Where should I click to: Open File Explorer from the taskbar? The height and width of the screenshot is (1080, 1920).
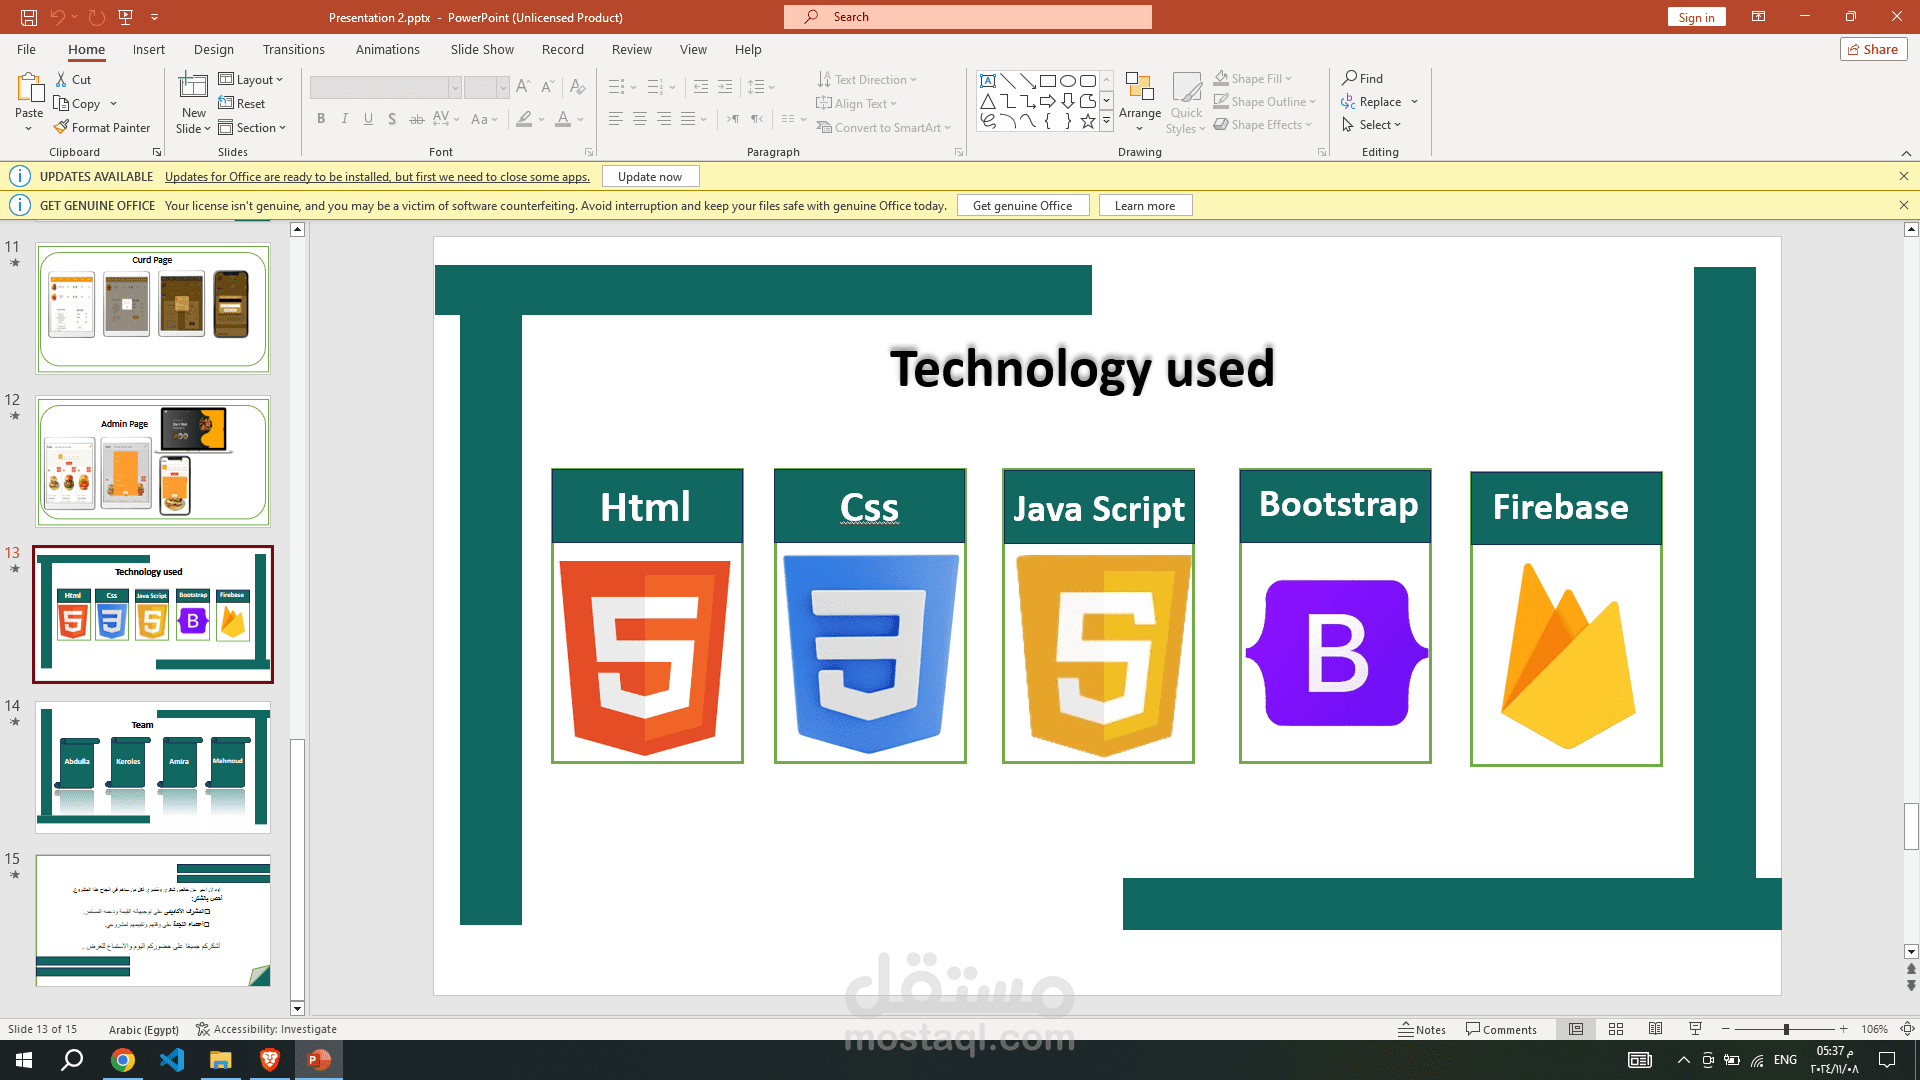pyautogui.click(x=220, y=1060)
